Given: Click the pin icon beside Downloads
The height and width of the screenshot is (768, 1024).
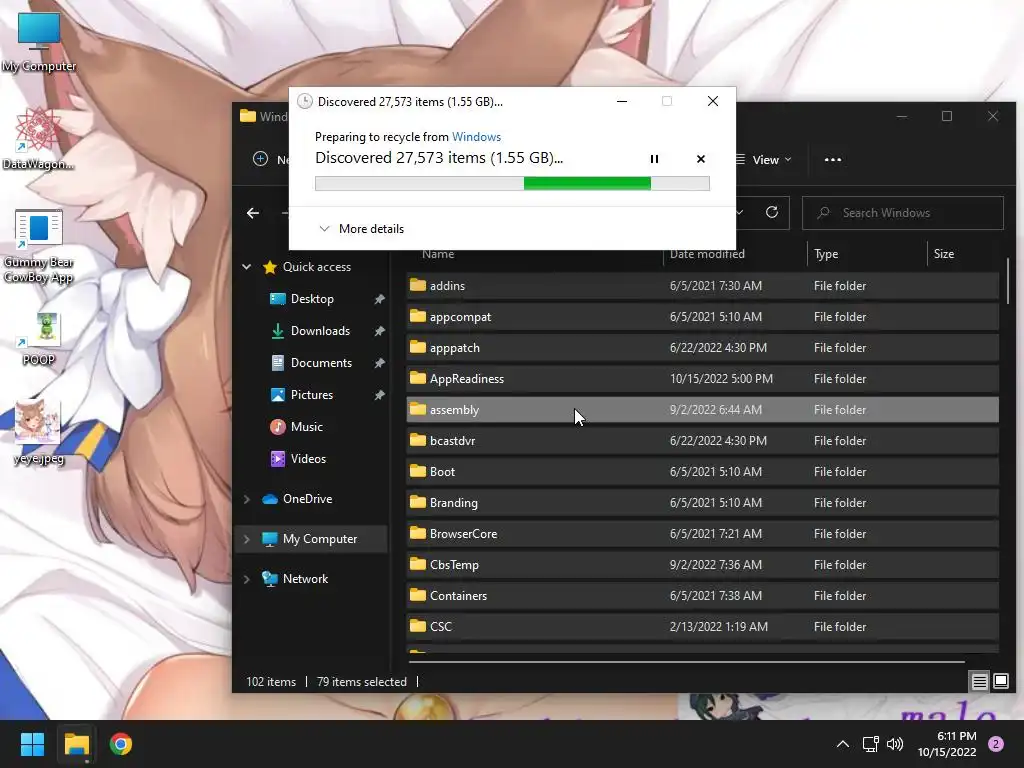Looking at the screenshot, I should (x=379, y=331).
